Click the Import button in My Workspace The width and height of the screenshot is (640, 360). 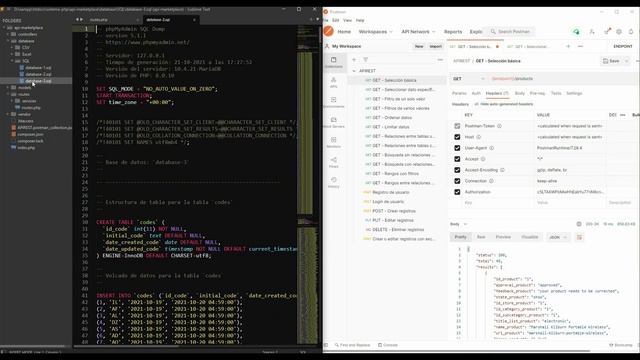pos(436,47)
